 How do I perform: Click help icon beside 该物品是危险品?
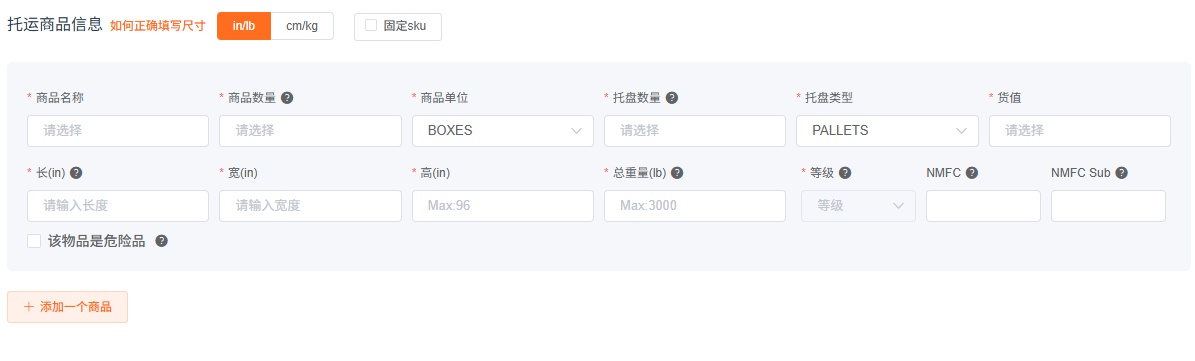[162, 241]
